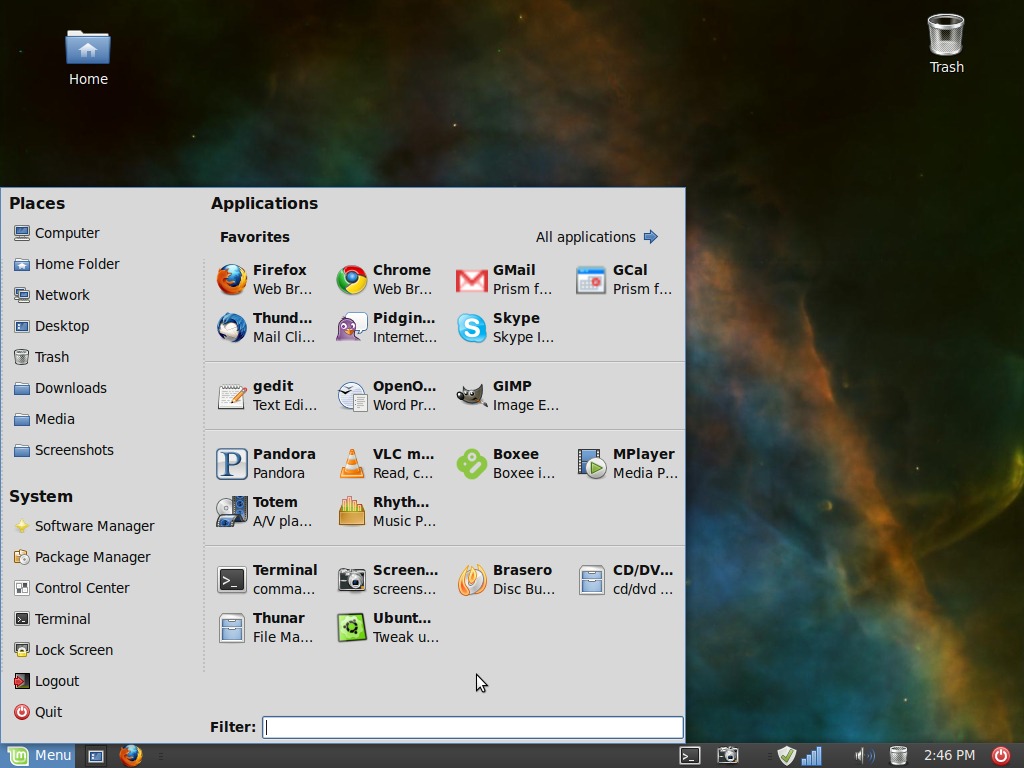Open network signal indicator
This screenshot has height=768, width=1024.
[x=812, y=756]
